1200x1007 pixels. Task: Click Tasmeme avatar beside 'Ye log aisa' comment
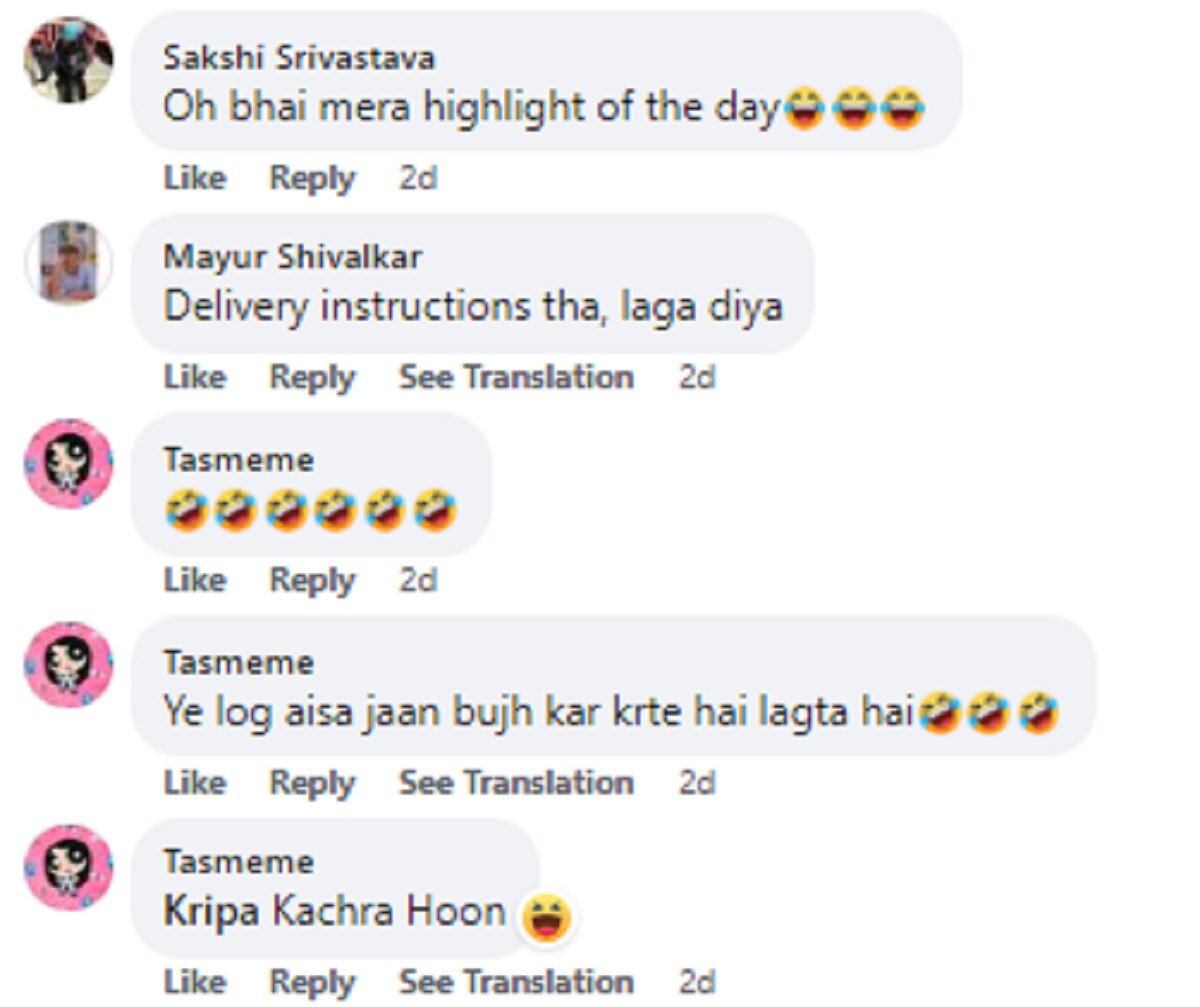pyautogui.click(x=68, y=666)
